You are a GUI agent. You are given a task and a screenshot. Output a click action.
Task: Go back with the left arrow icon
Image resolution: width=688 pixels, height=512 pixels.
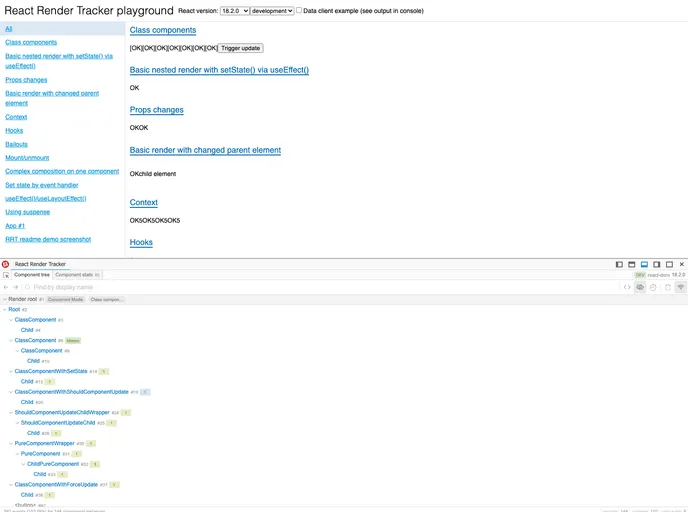tap(6, 287)
